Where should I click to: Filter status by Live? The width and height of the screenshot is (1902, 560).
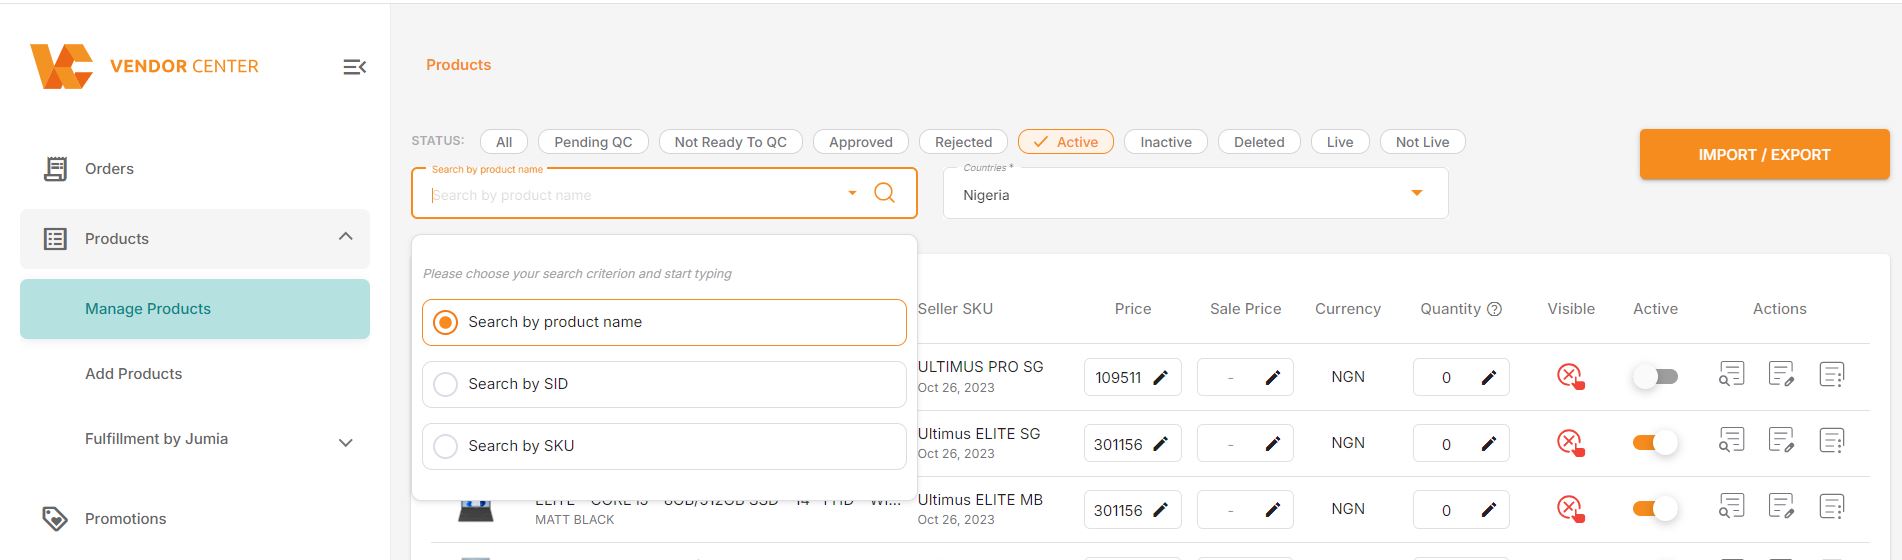(1340, 142)
